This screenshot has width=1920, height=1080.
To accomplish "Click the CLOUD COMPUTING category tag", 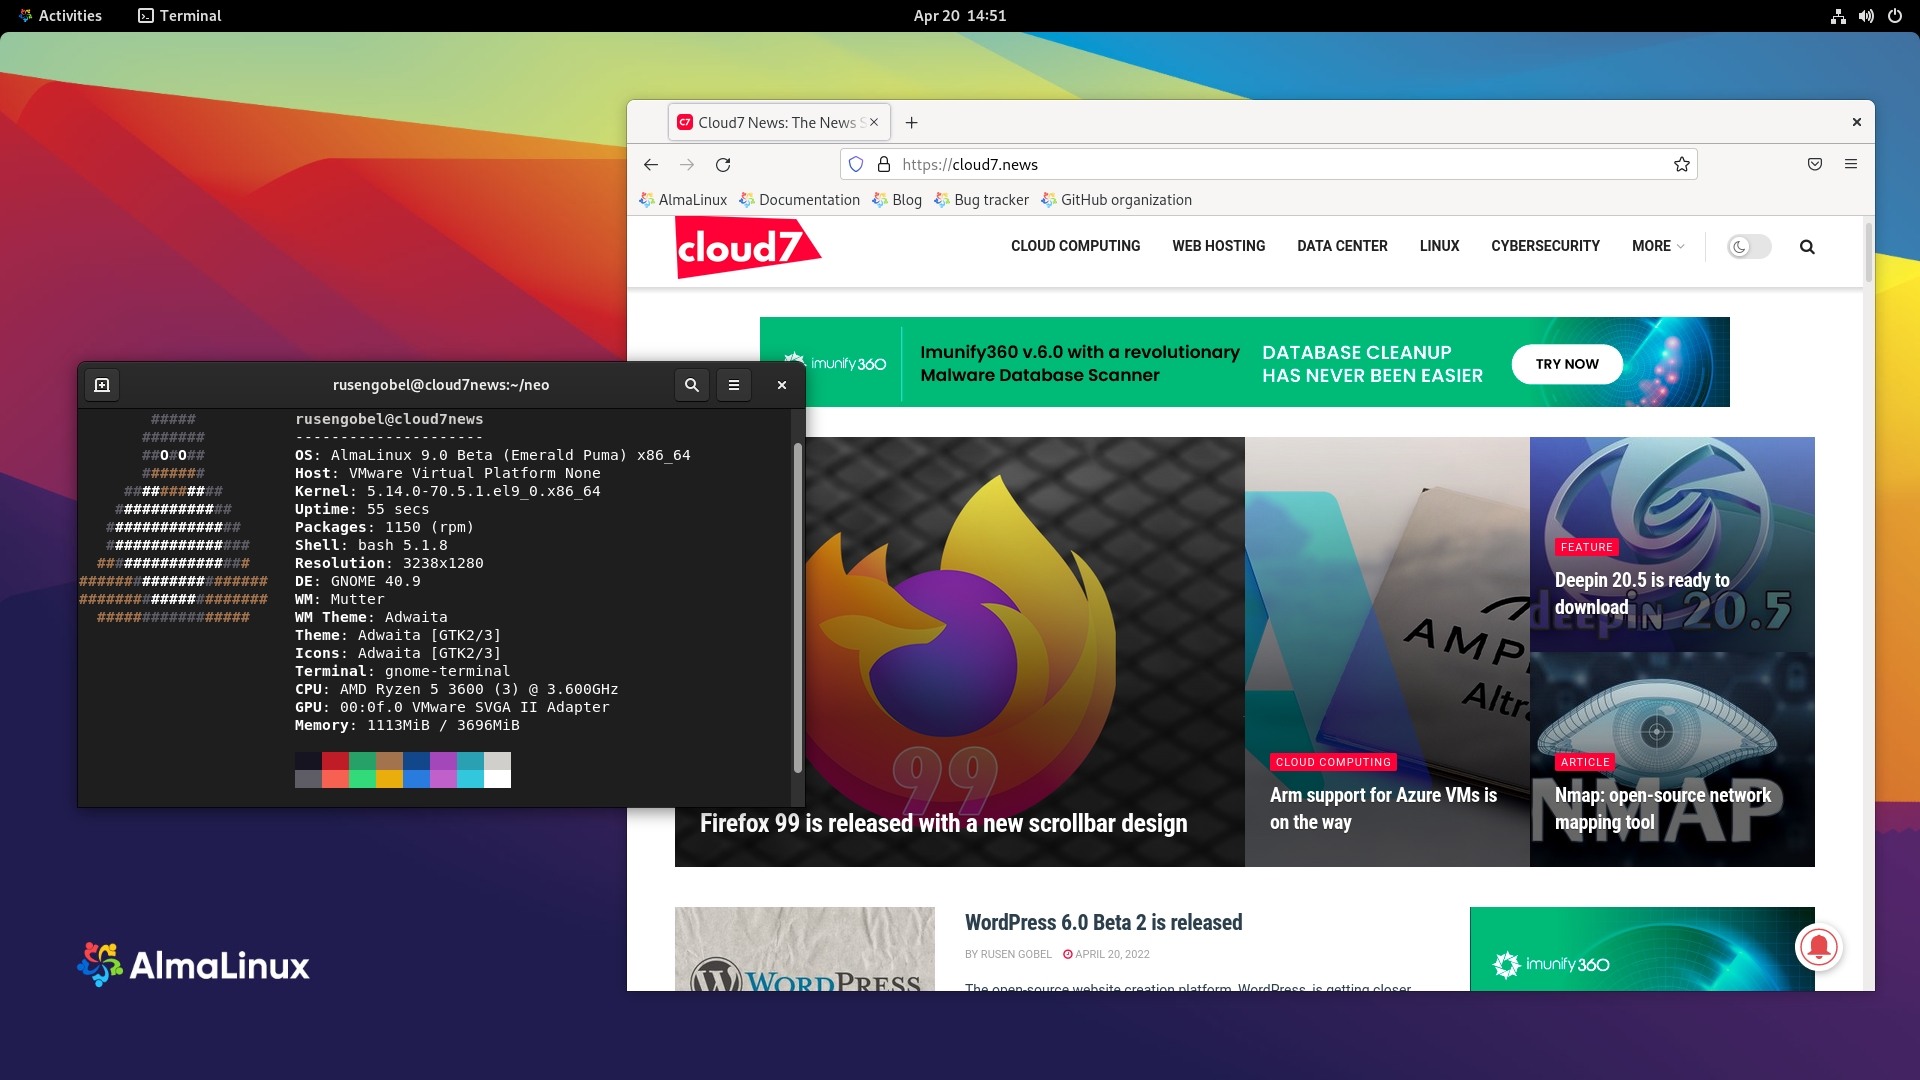I will (1333, 762).
